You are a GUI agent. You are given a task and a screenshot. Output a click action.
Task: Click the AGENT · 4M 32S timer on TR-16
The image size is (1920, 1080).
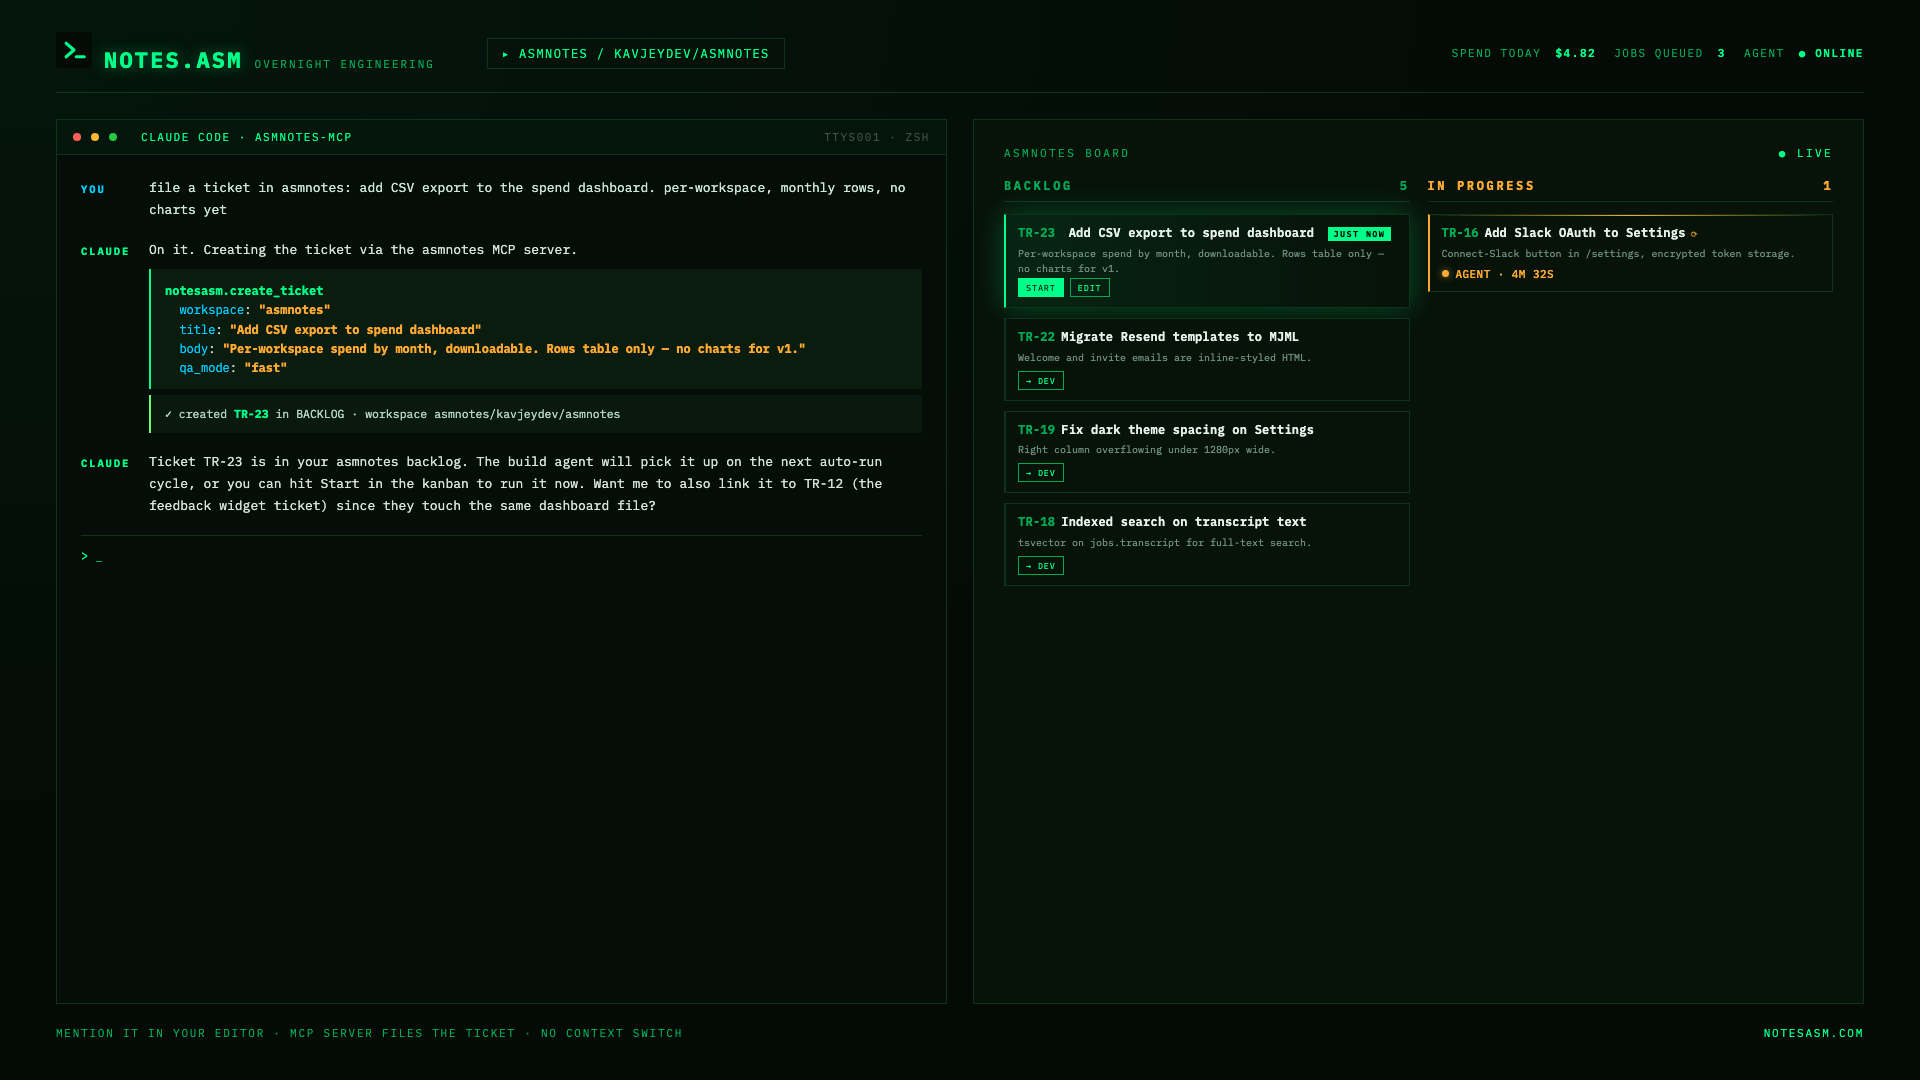tap(1504, 274)
